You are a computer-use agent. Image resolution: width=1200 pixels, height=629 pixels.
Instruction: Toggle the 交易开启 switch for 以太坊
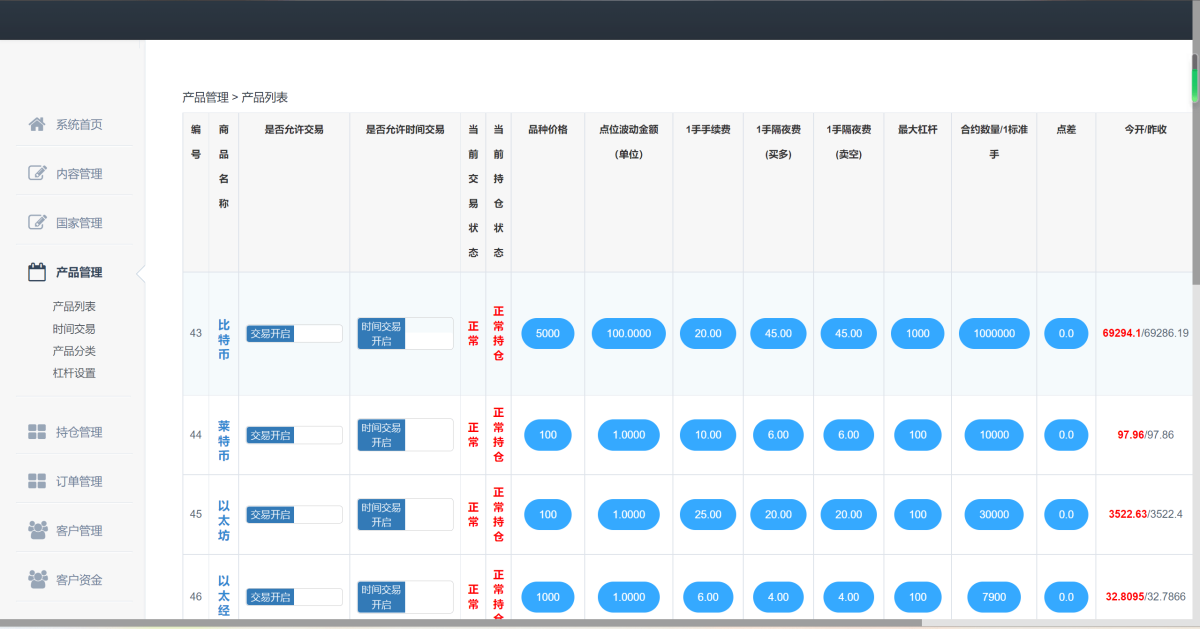[x=294, y=515]
